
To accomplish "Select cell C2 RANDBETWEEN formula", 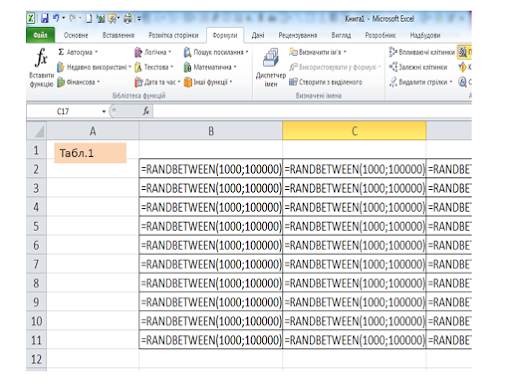I will 354,169.
